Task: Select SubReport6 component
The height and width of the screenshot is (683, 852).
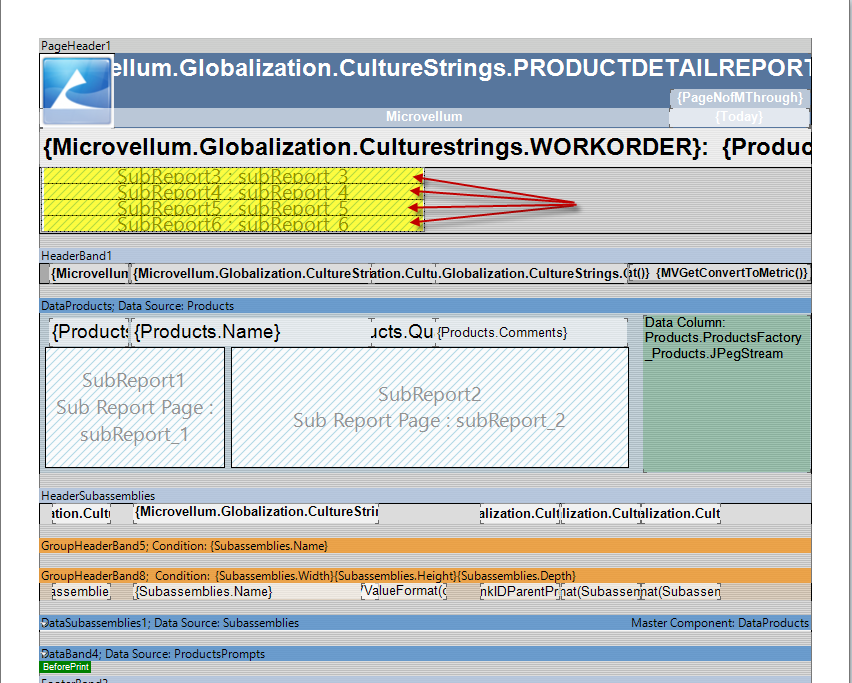Action: tap(233, 224)
